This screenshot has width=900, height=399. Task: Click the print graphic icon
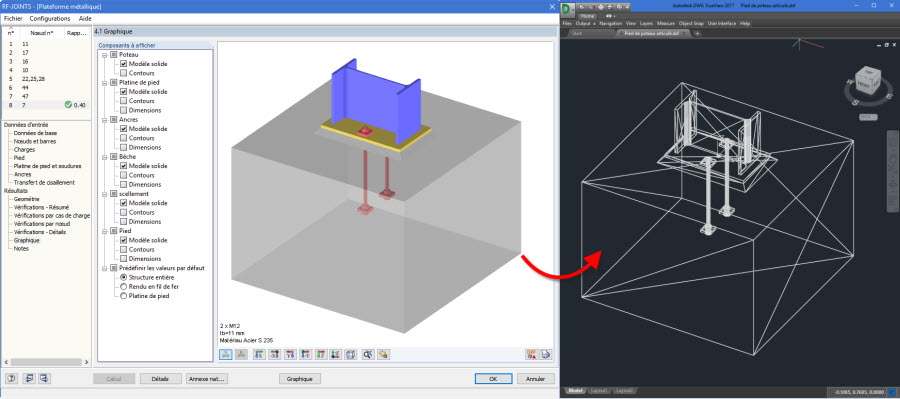[x=545, y=354]
